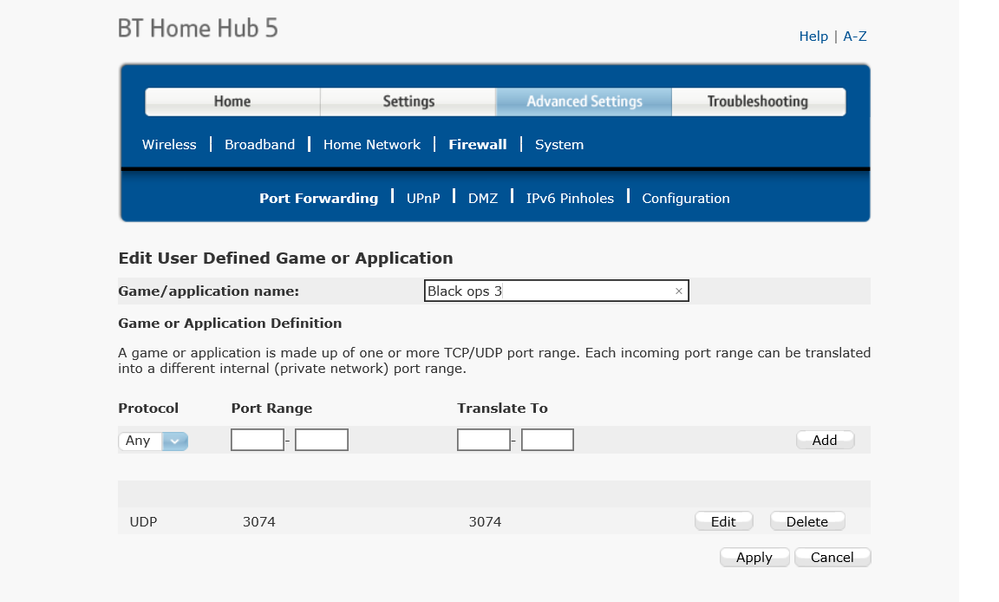The height and width of the screenshot is (602, 999).
Task: Focus the Game/application name field
Action: [x=556, y=291]
